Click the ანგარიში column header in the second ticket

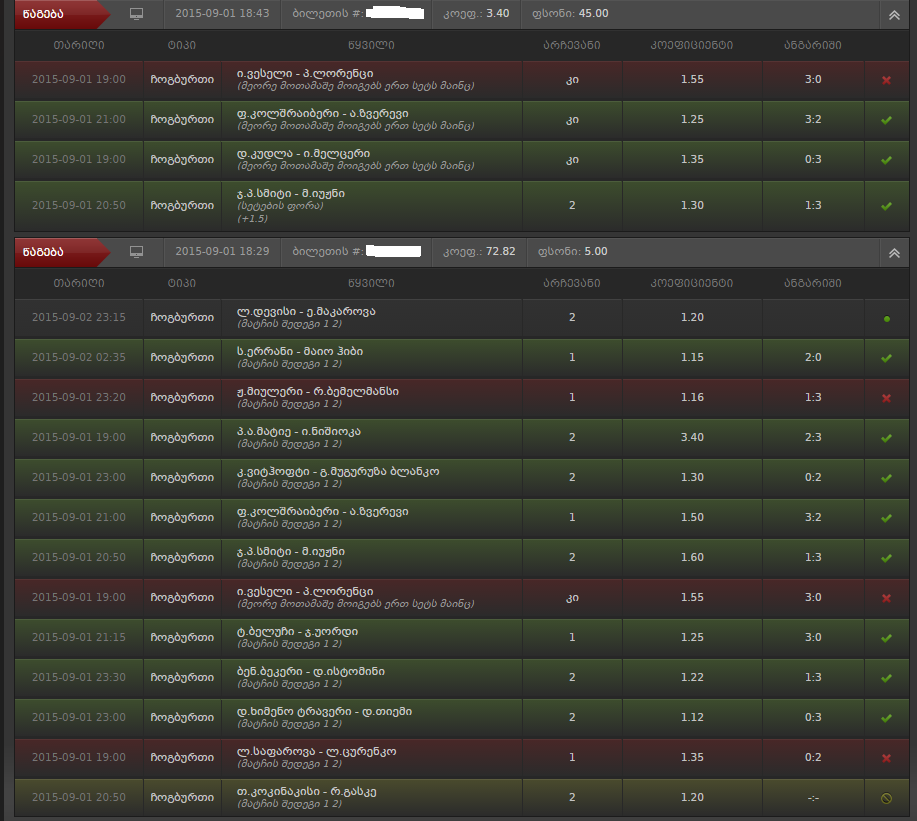point(813,283)
